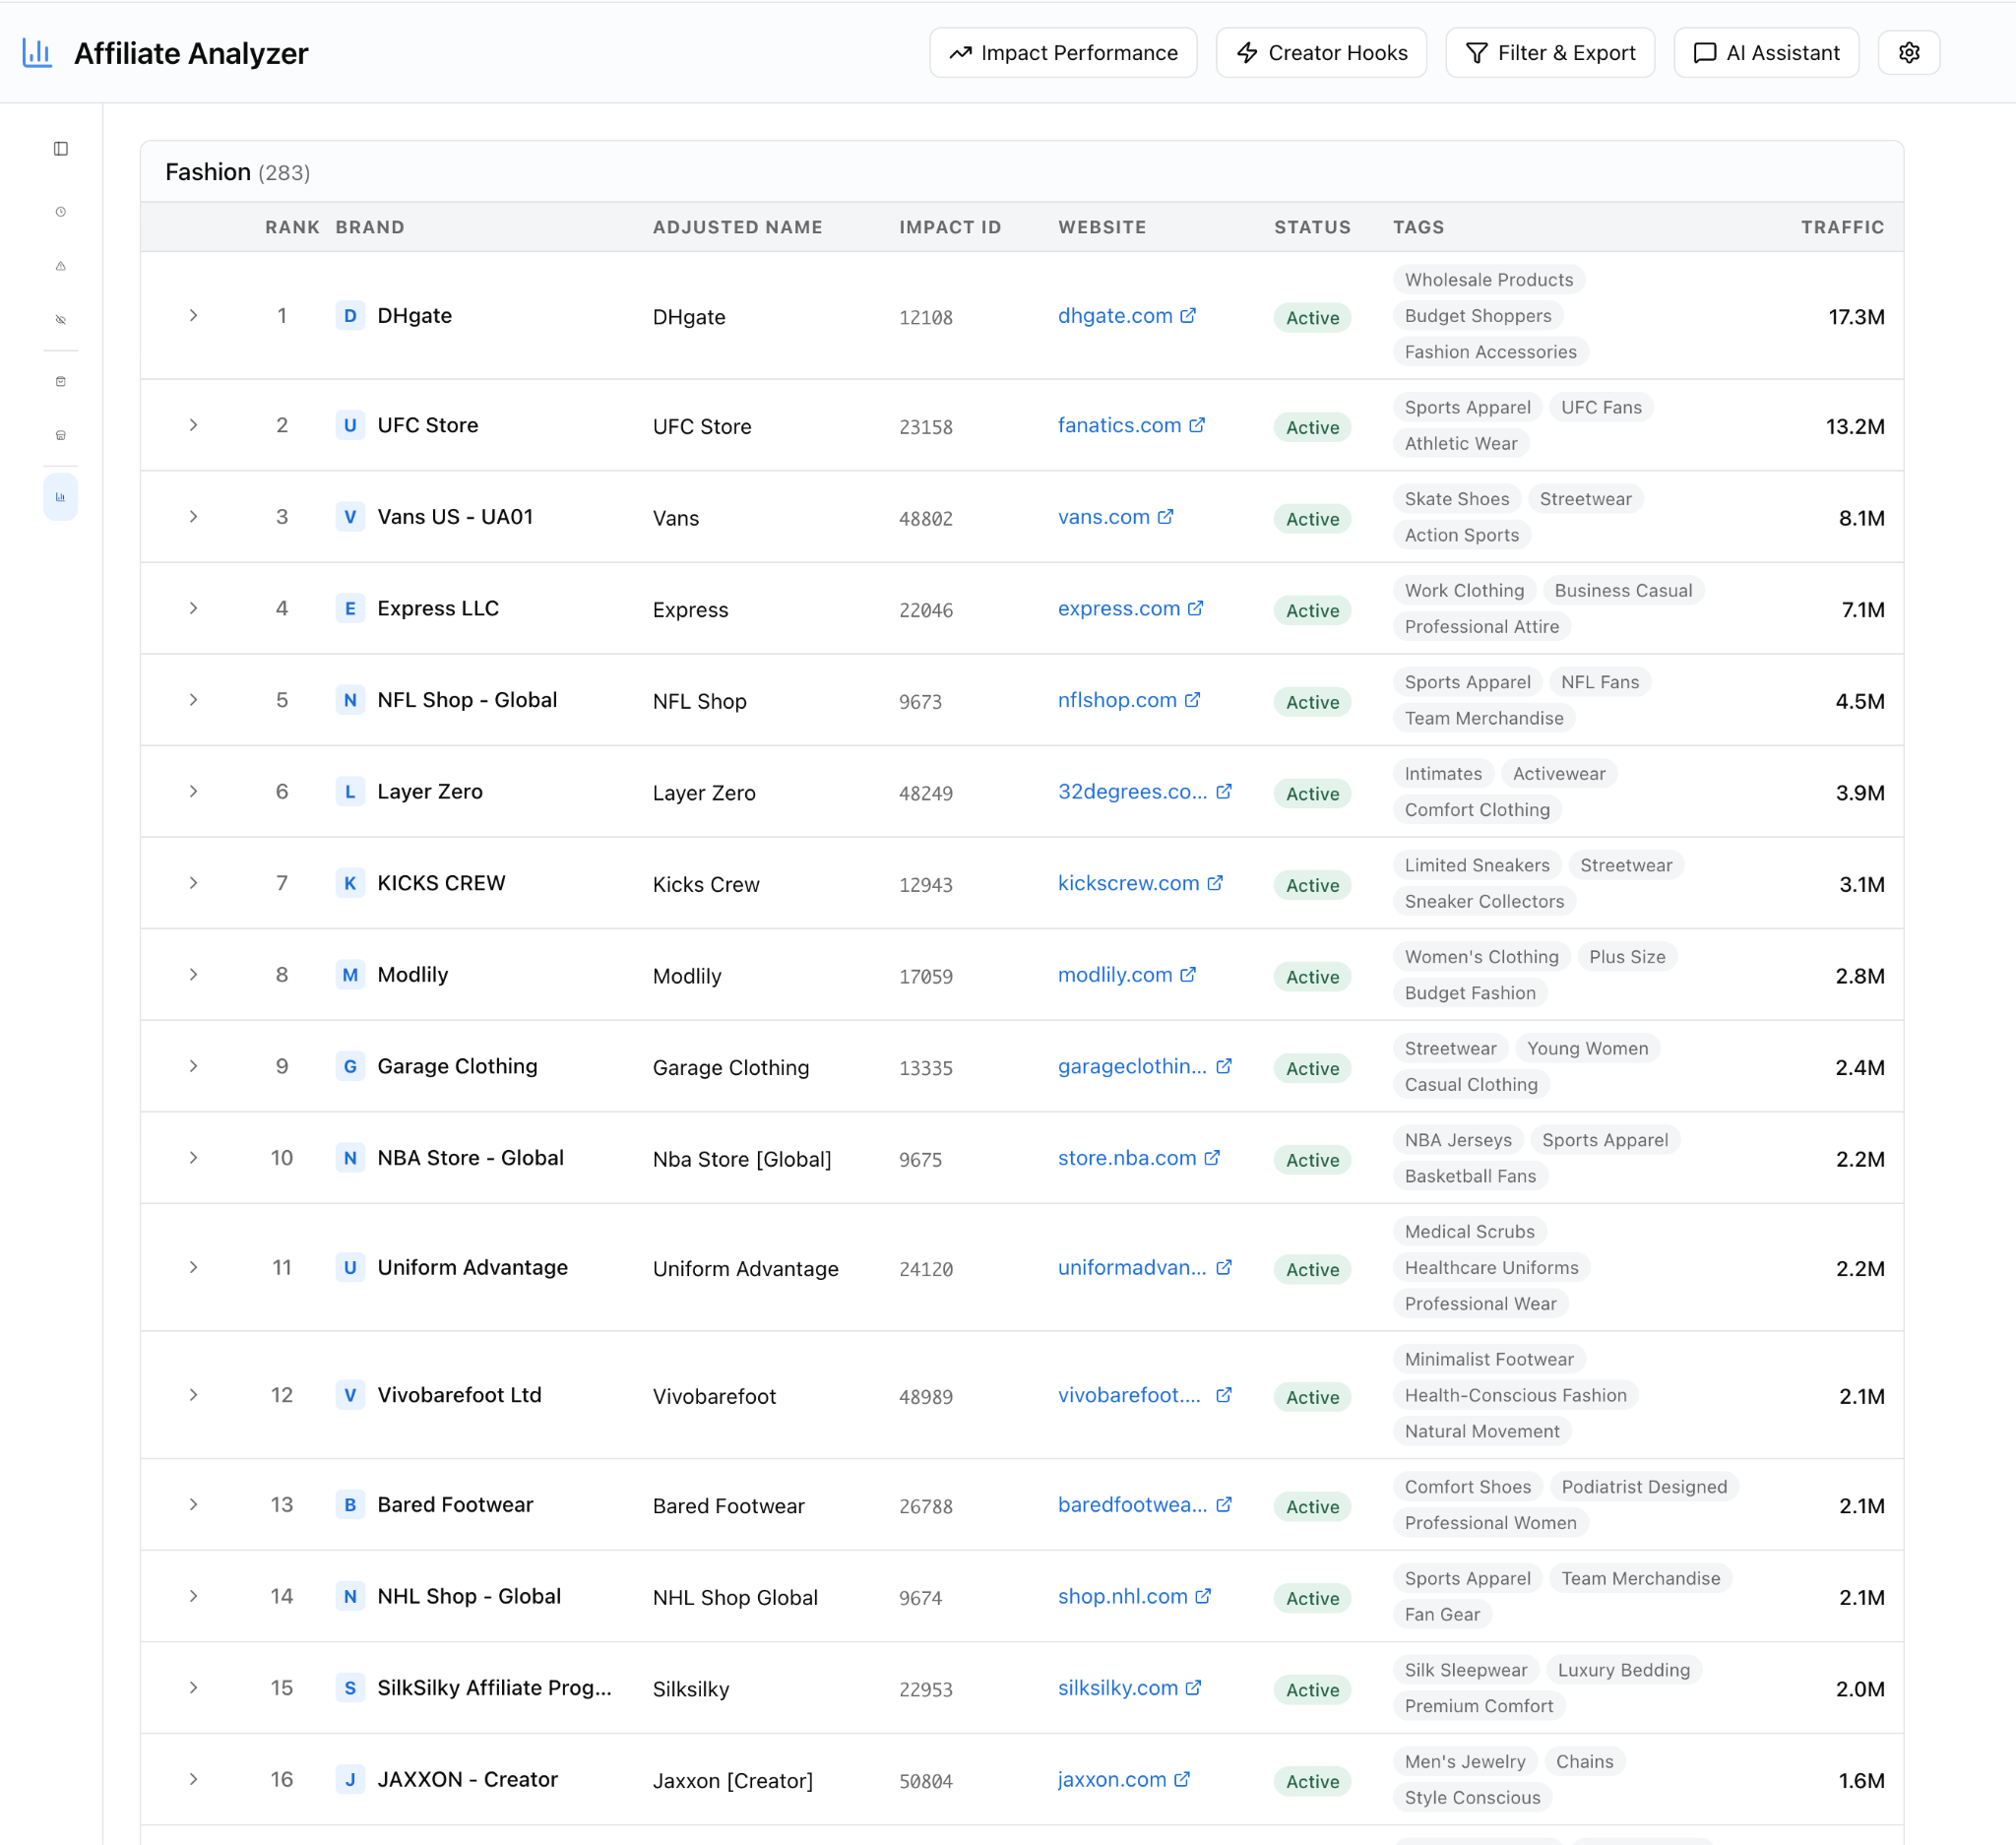Click the 17.3M traffic value
The width and height of the screenshot is (2016, 1845).
(1856, 317)
